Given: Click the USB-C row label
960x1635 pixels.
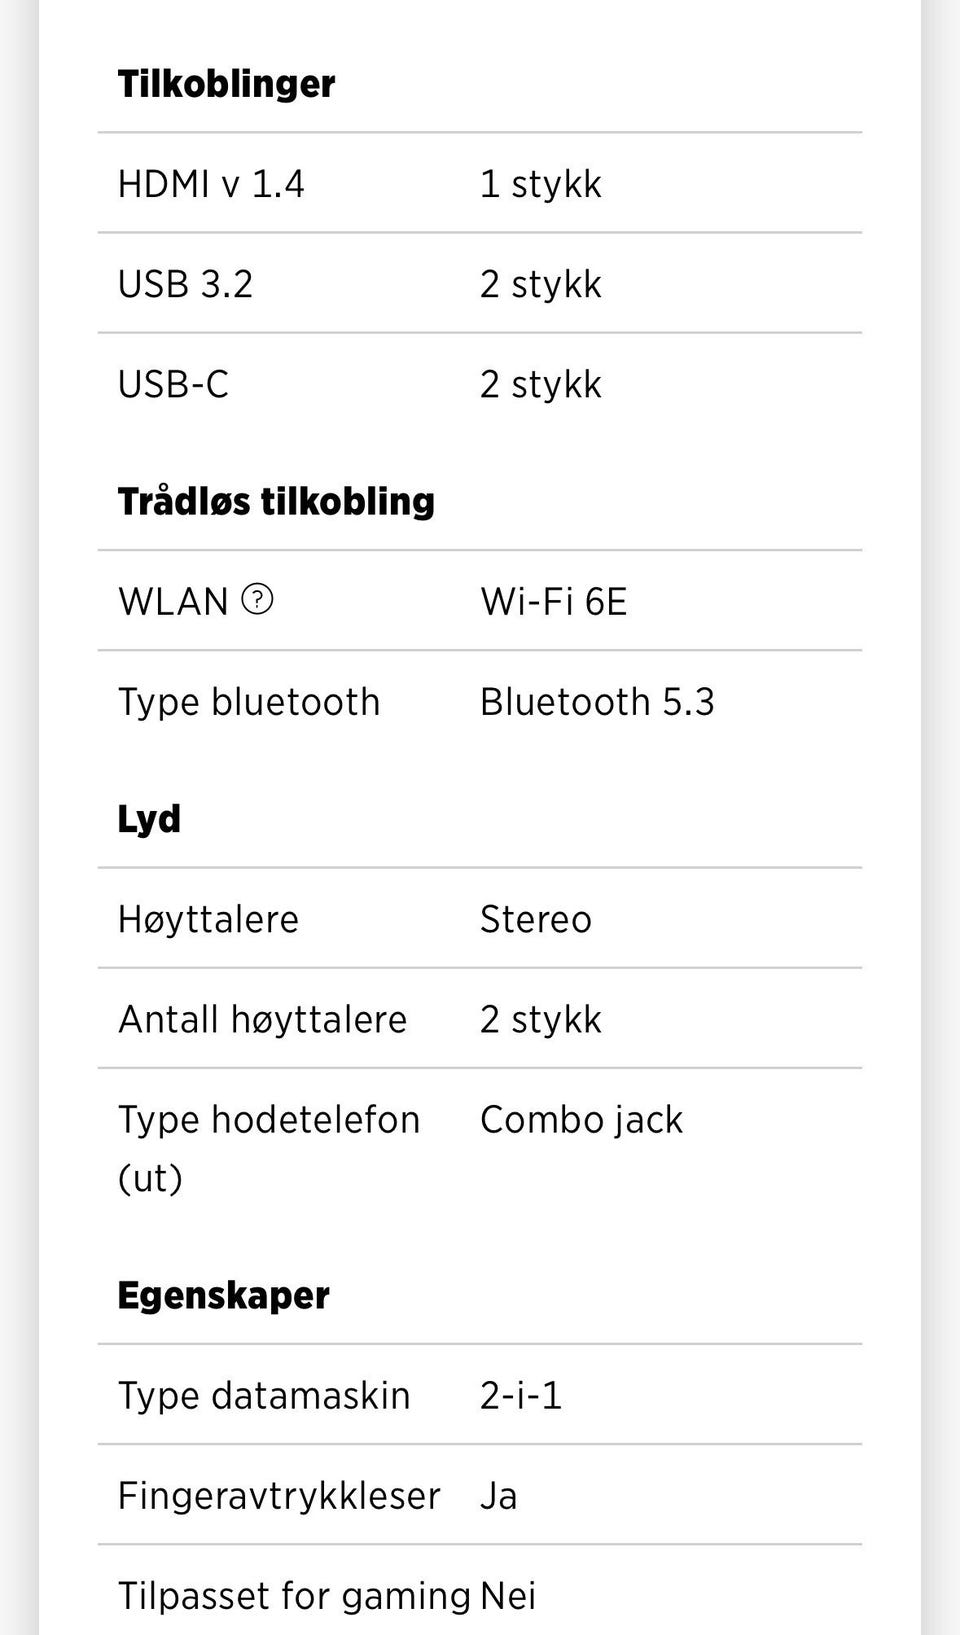Looking at the screenshot, I should (x=173, y=384).
